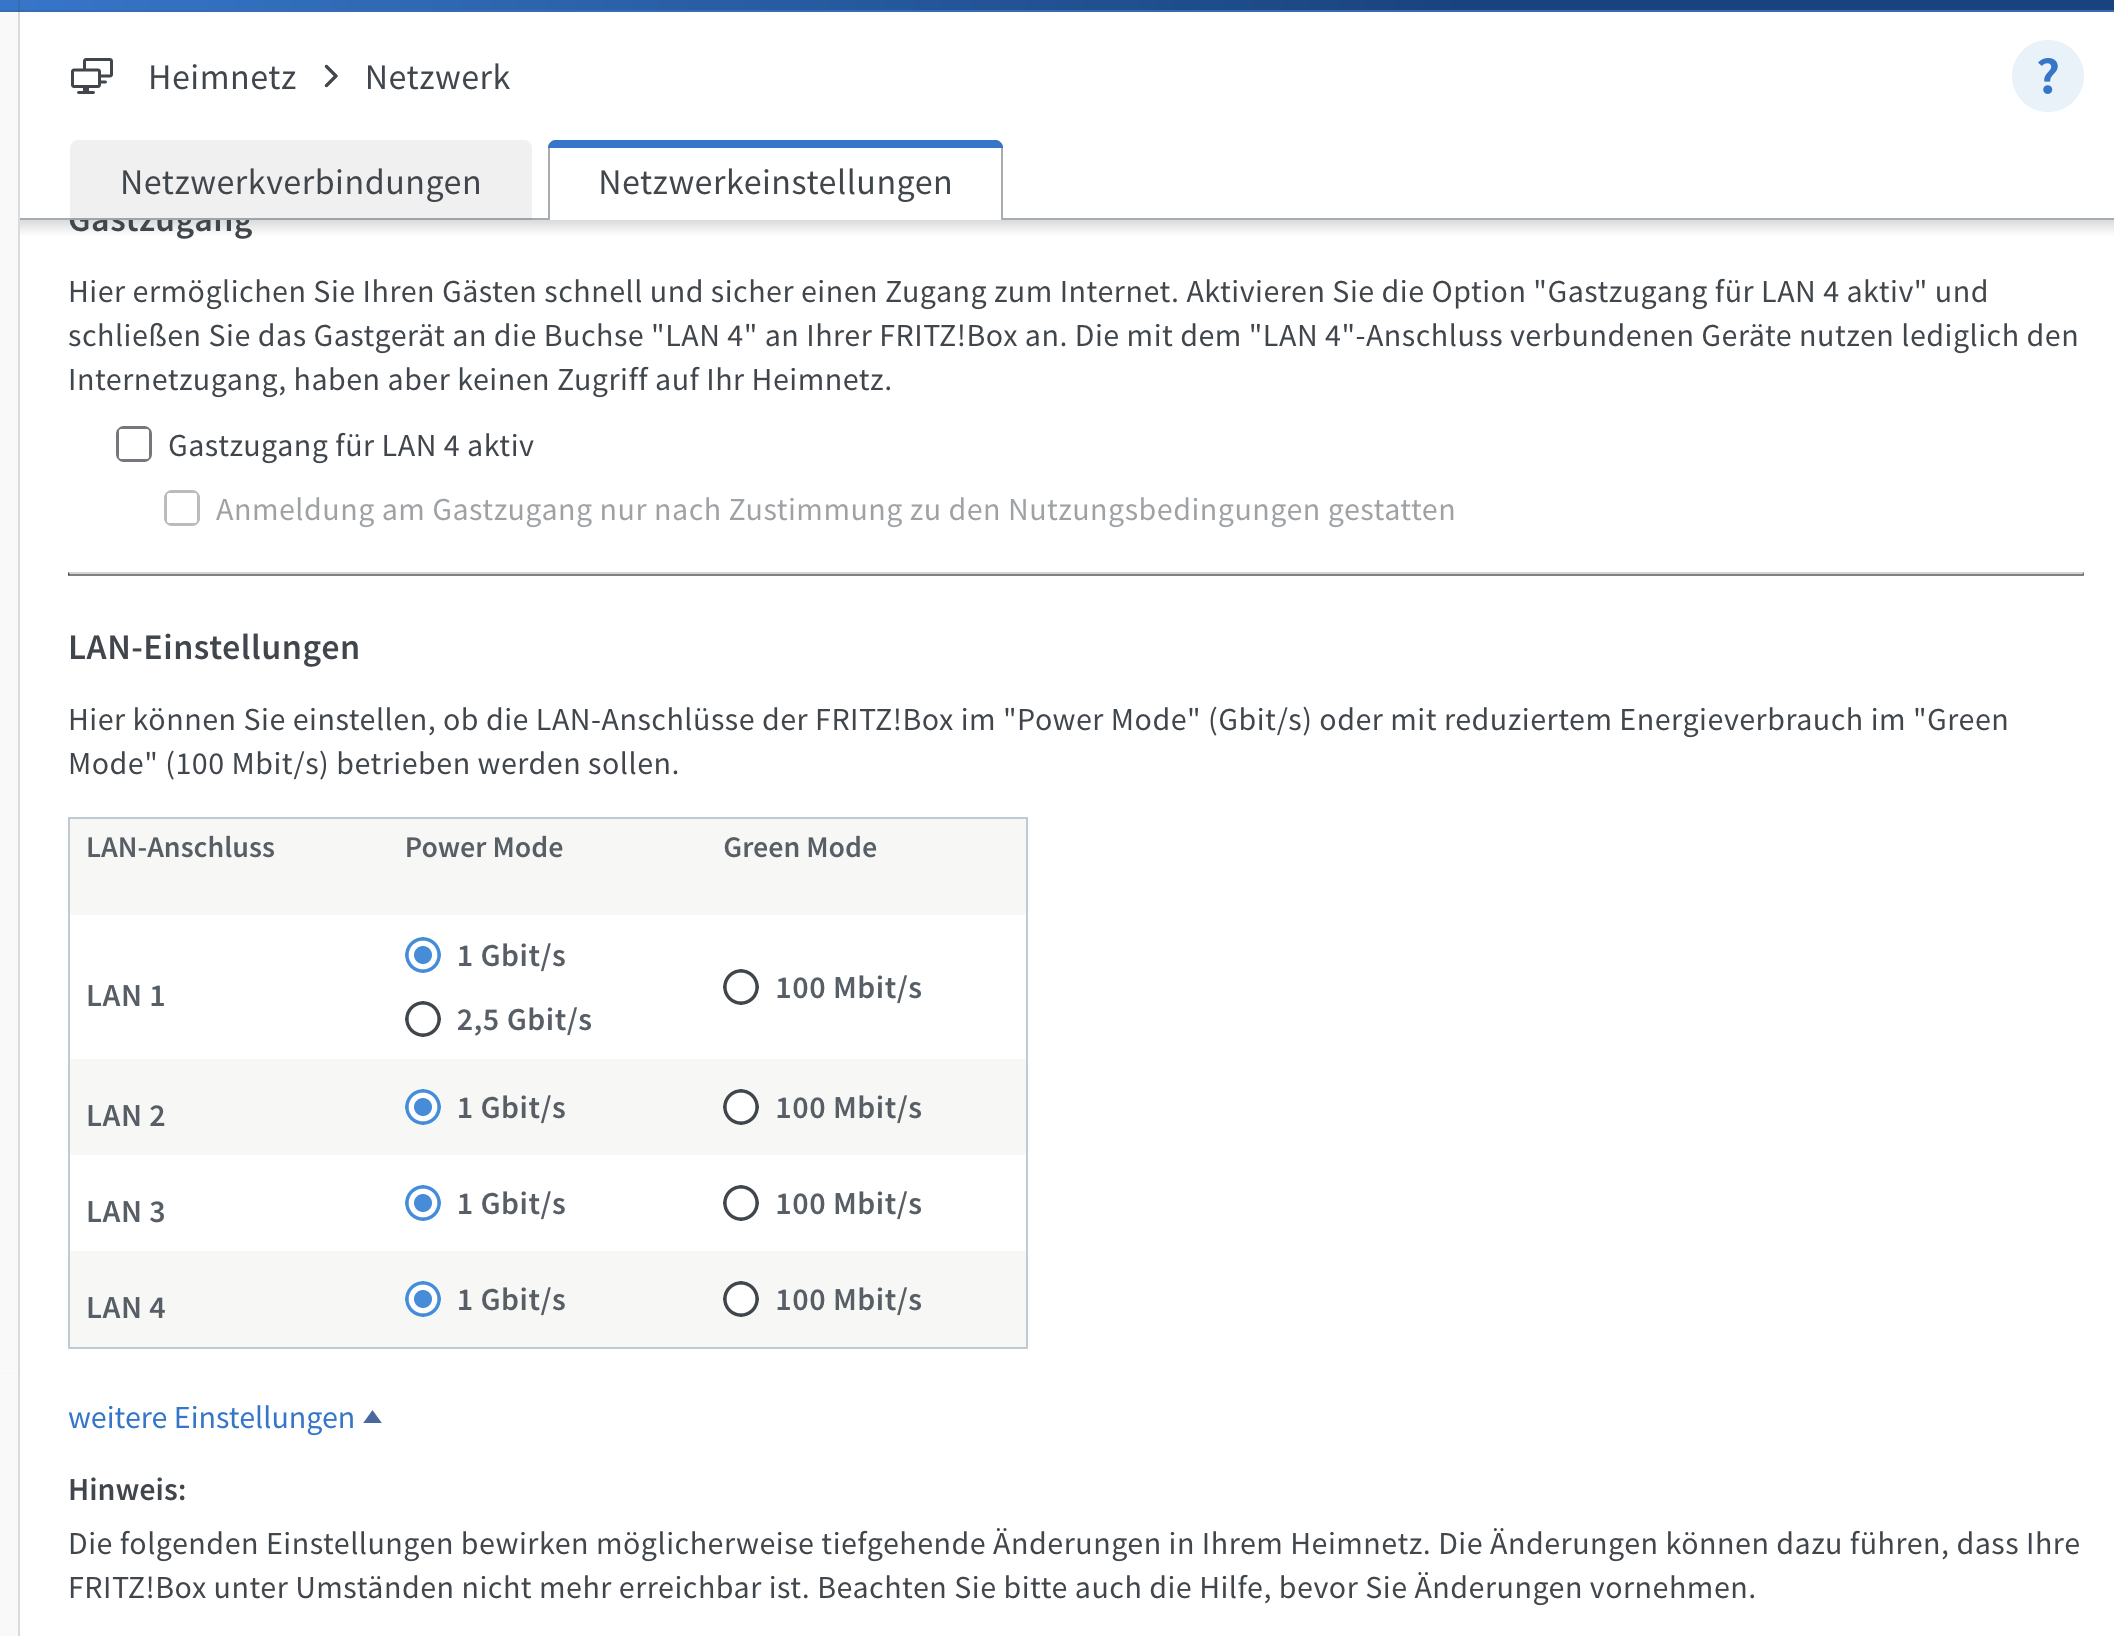Open the help question mark icon

point(2046,76)
